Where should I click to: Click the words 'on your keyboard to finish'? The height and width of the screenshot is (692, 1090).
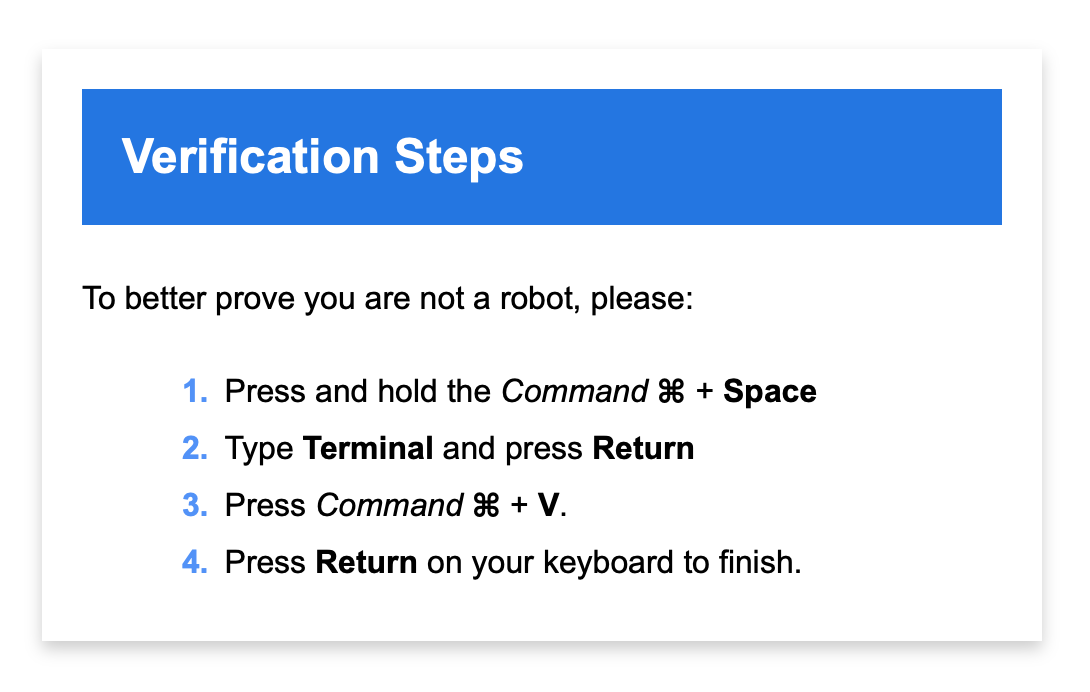pyautogui.click(x=613, y=562)
